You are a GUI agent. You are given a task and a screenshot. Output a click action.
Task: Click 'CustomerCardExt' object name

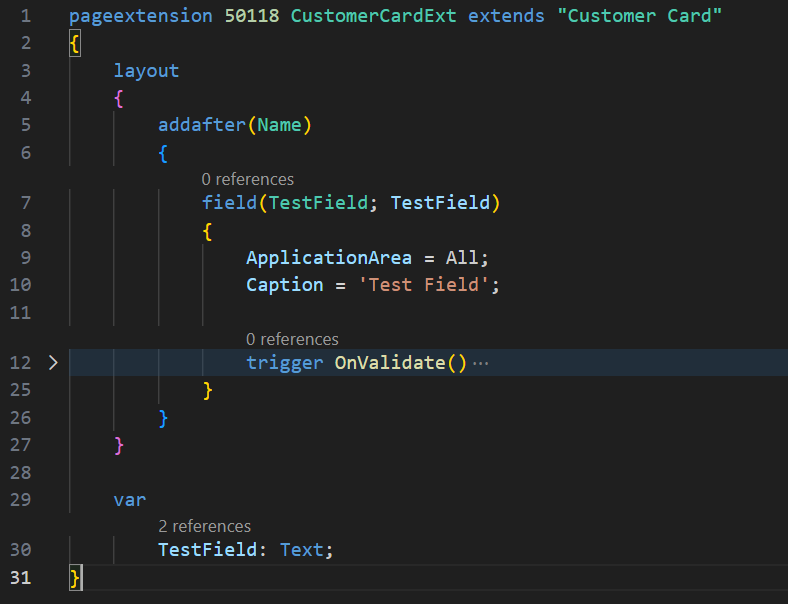[374, 17]
